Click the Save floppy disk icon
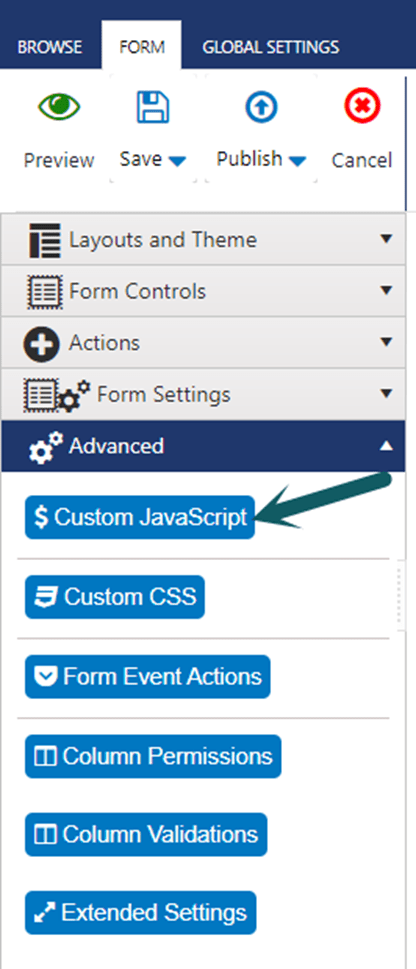Image resolution: width=416 pixels, height=969 pixels. 152,108
